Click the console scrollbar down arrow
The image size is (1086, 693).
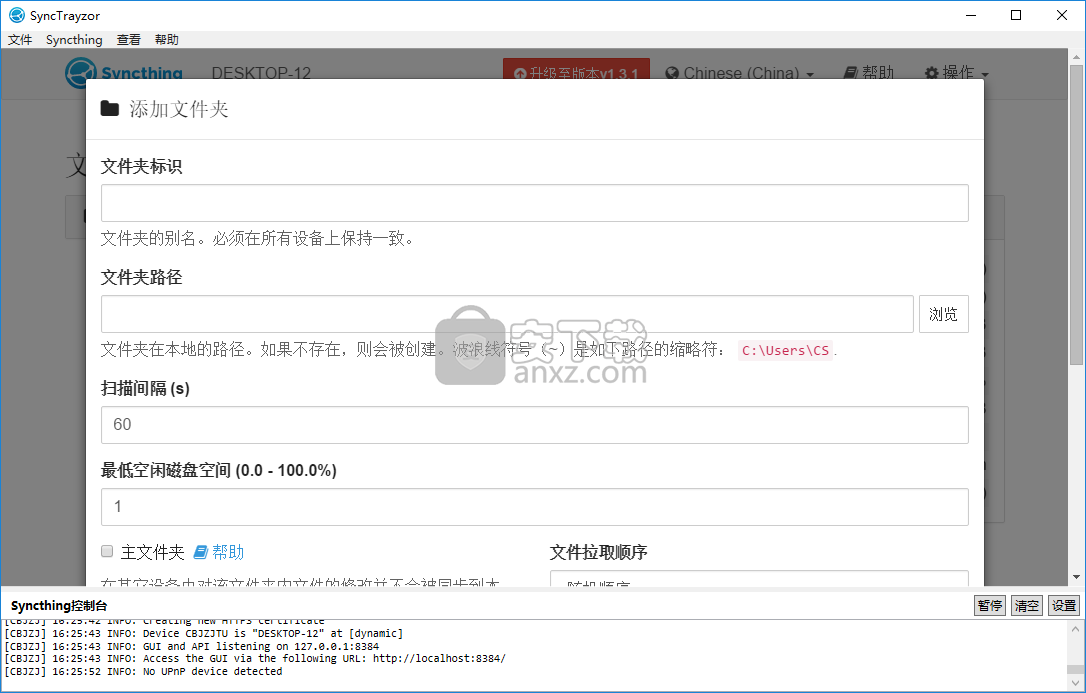pos(1075,681)
